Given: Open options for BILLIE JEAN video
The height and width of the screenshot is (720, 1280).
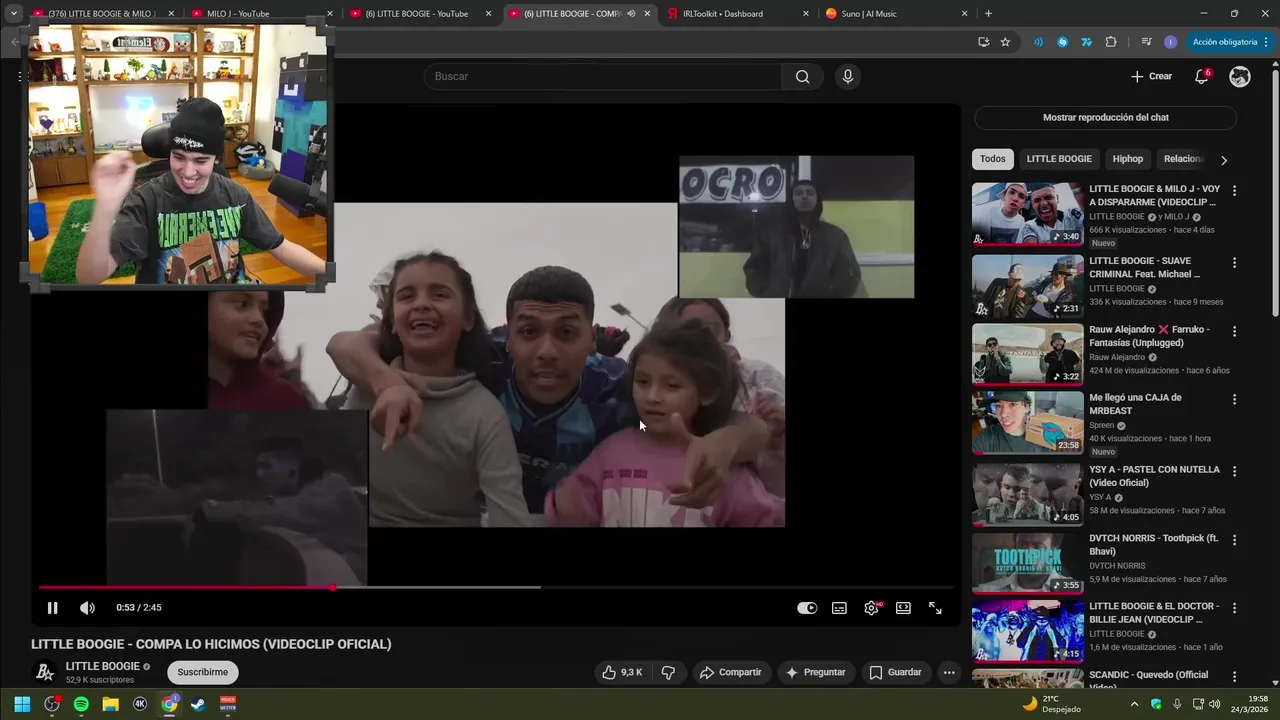Looking at the screenshot, I should (1234, 608).
